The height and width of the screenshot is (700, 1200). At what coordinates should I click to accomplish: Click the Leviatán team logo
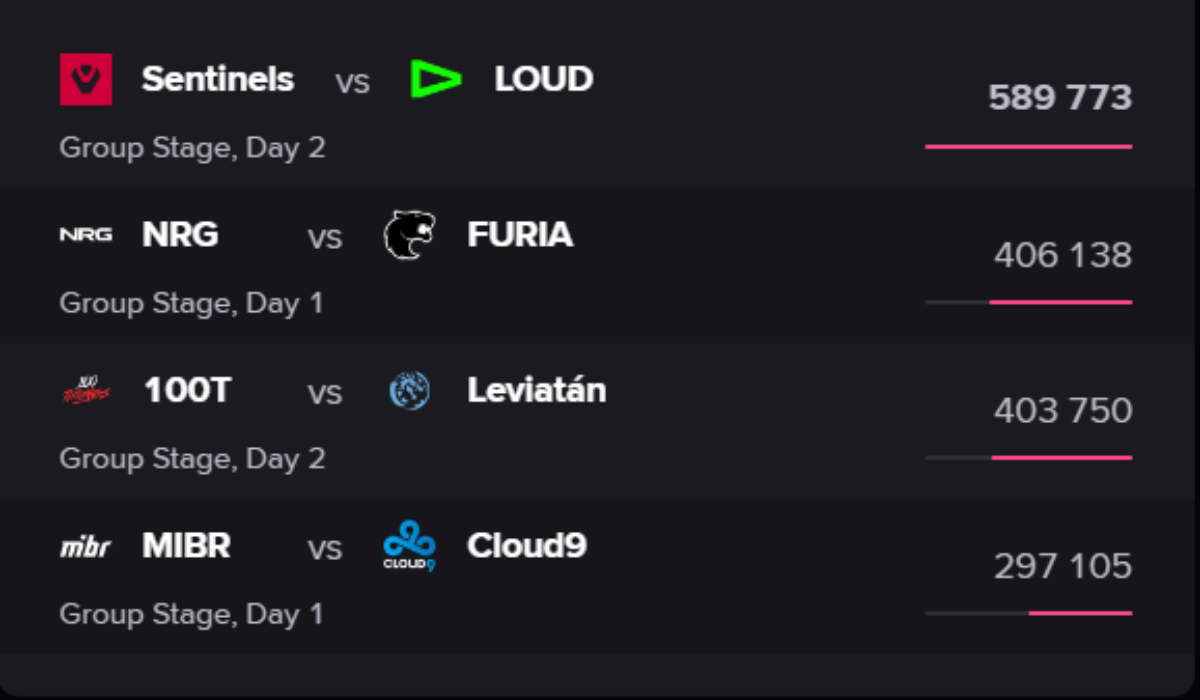[410, 391]
